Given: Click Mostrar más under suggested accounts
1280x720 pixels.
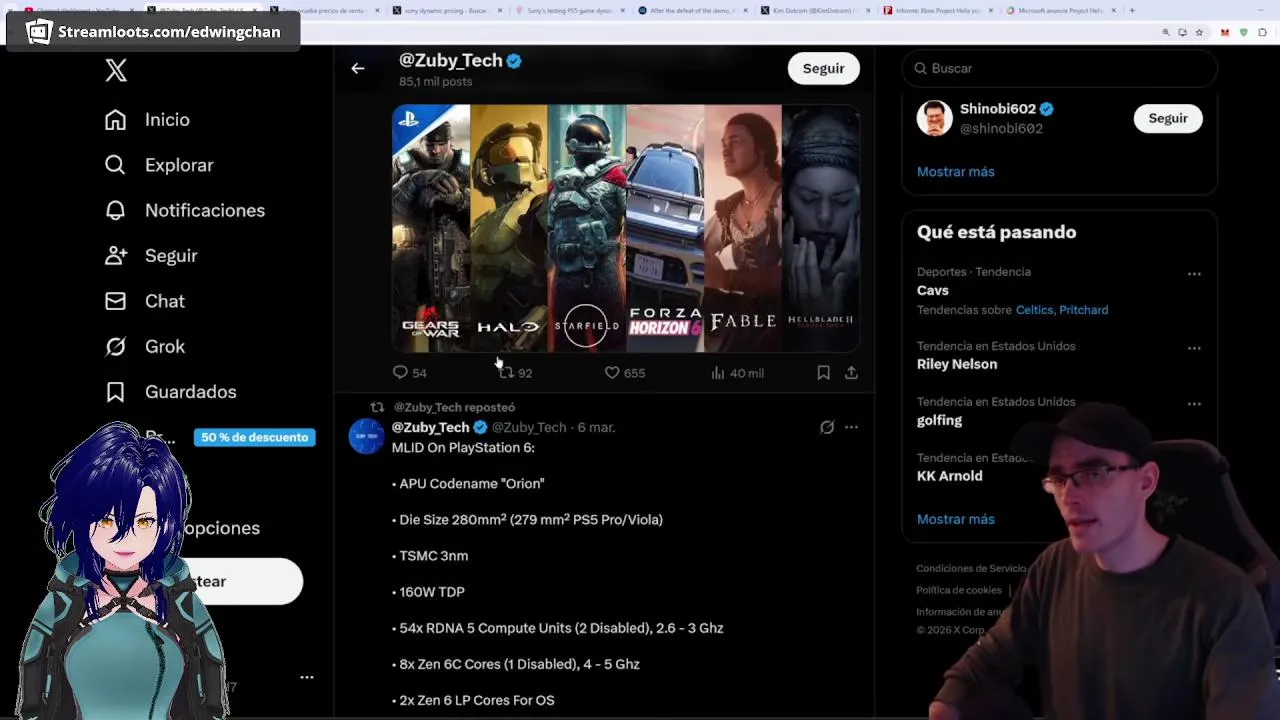Looking at the screenshot, I should coord(955,172).
